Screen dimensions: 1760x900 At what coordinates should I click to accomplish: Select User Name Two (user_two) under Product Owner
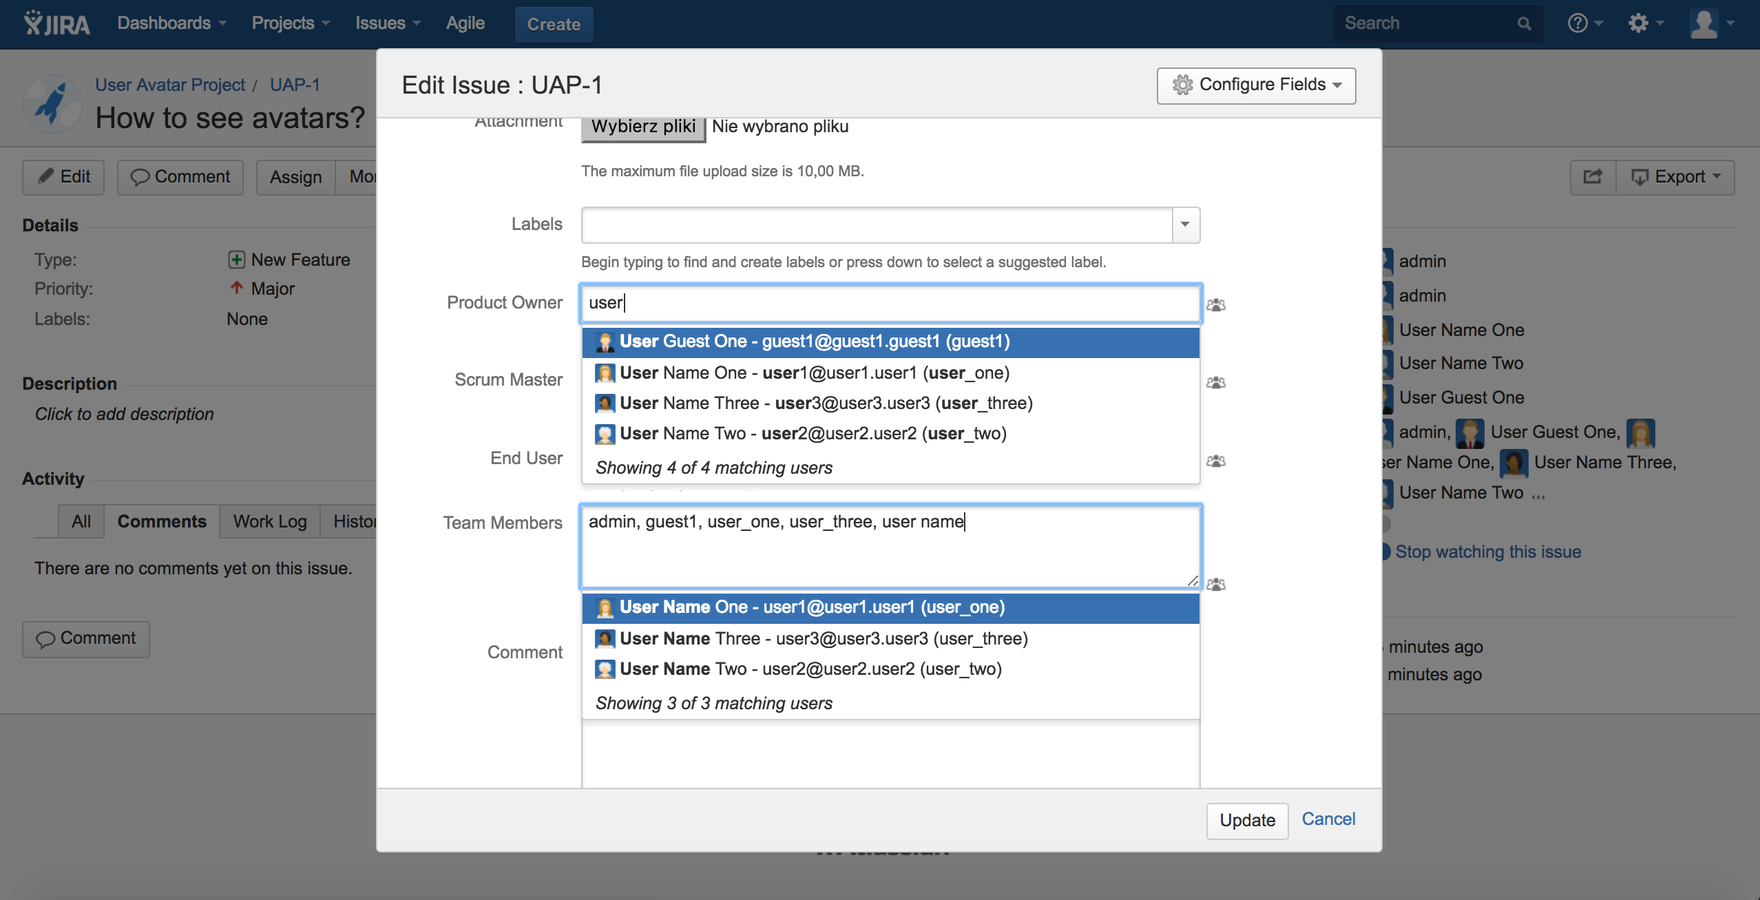tap(891, 434)
